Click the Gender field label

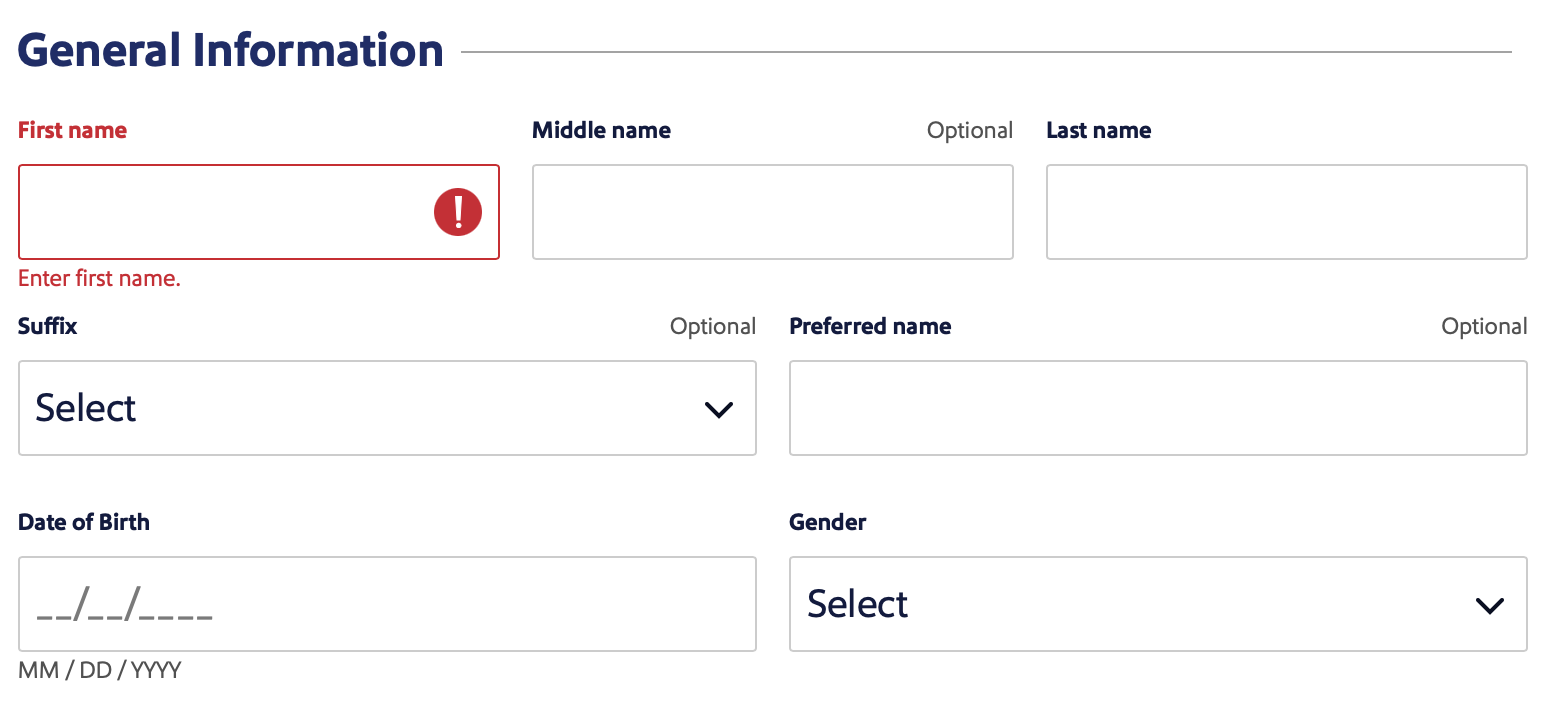(828, 522)
